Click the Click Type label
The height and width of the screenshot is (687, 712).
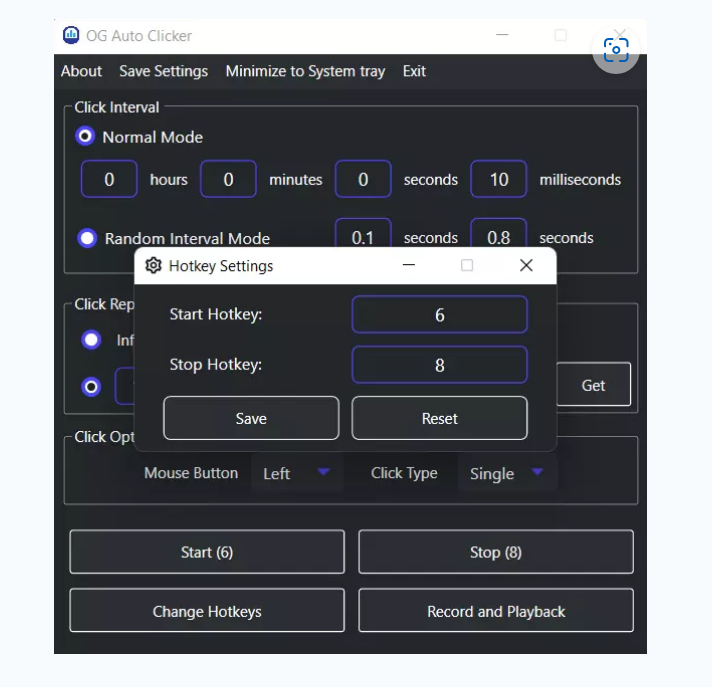(404, 473)
